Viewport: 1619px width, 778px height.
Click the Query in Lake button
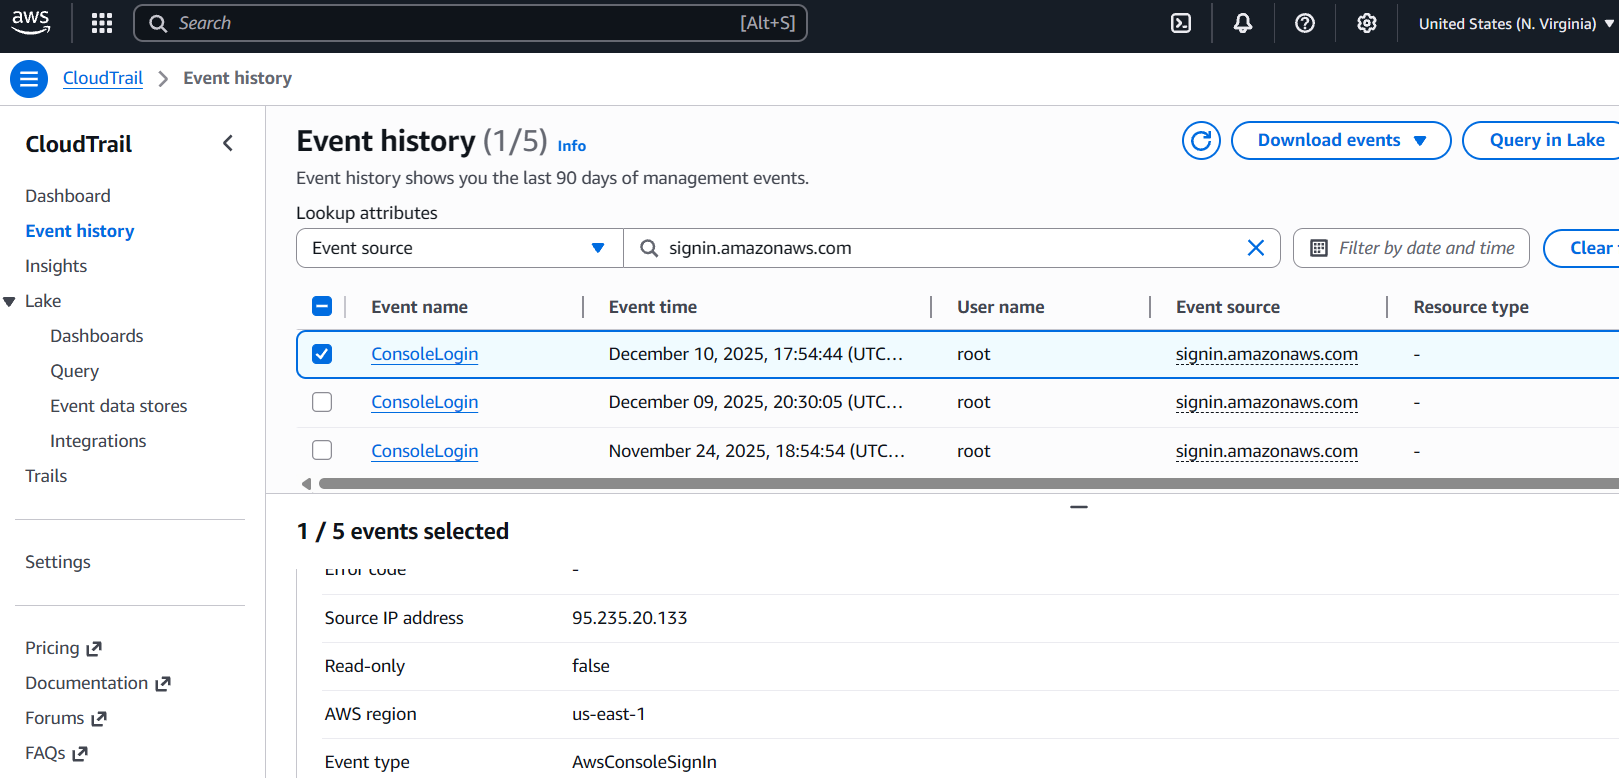click(1541, 140)
